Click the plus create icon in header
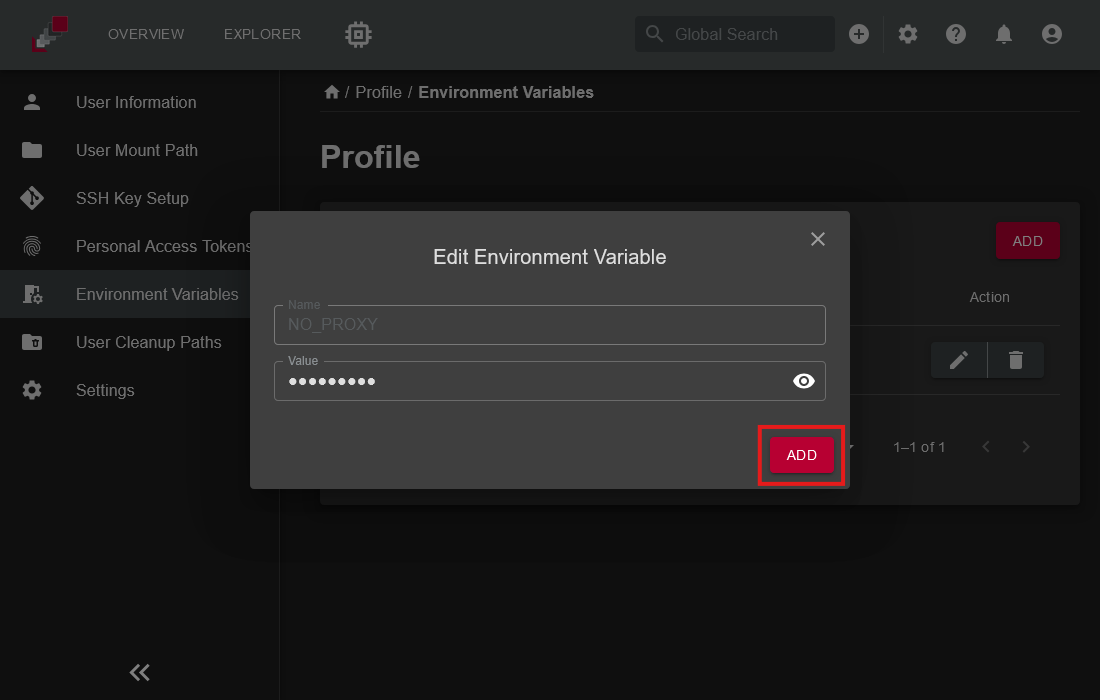The image size is (1100, 700). (859, 34)
